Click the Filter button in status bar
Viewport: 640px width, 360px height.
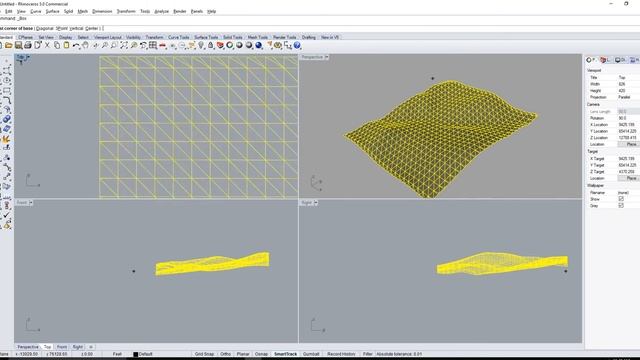367,354
